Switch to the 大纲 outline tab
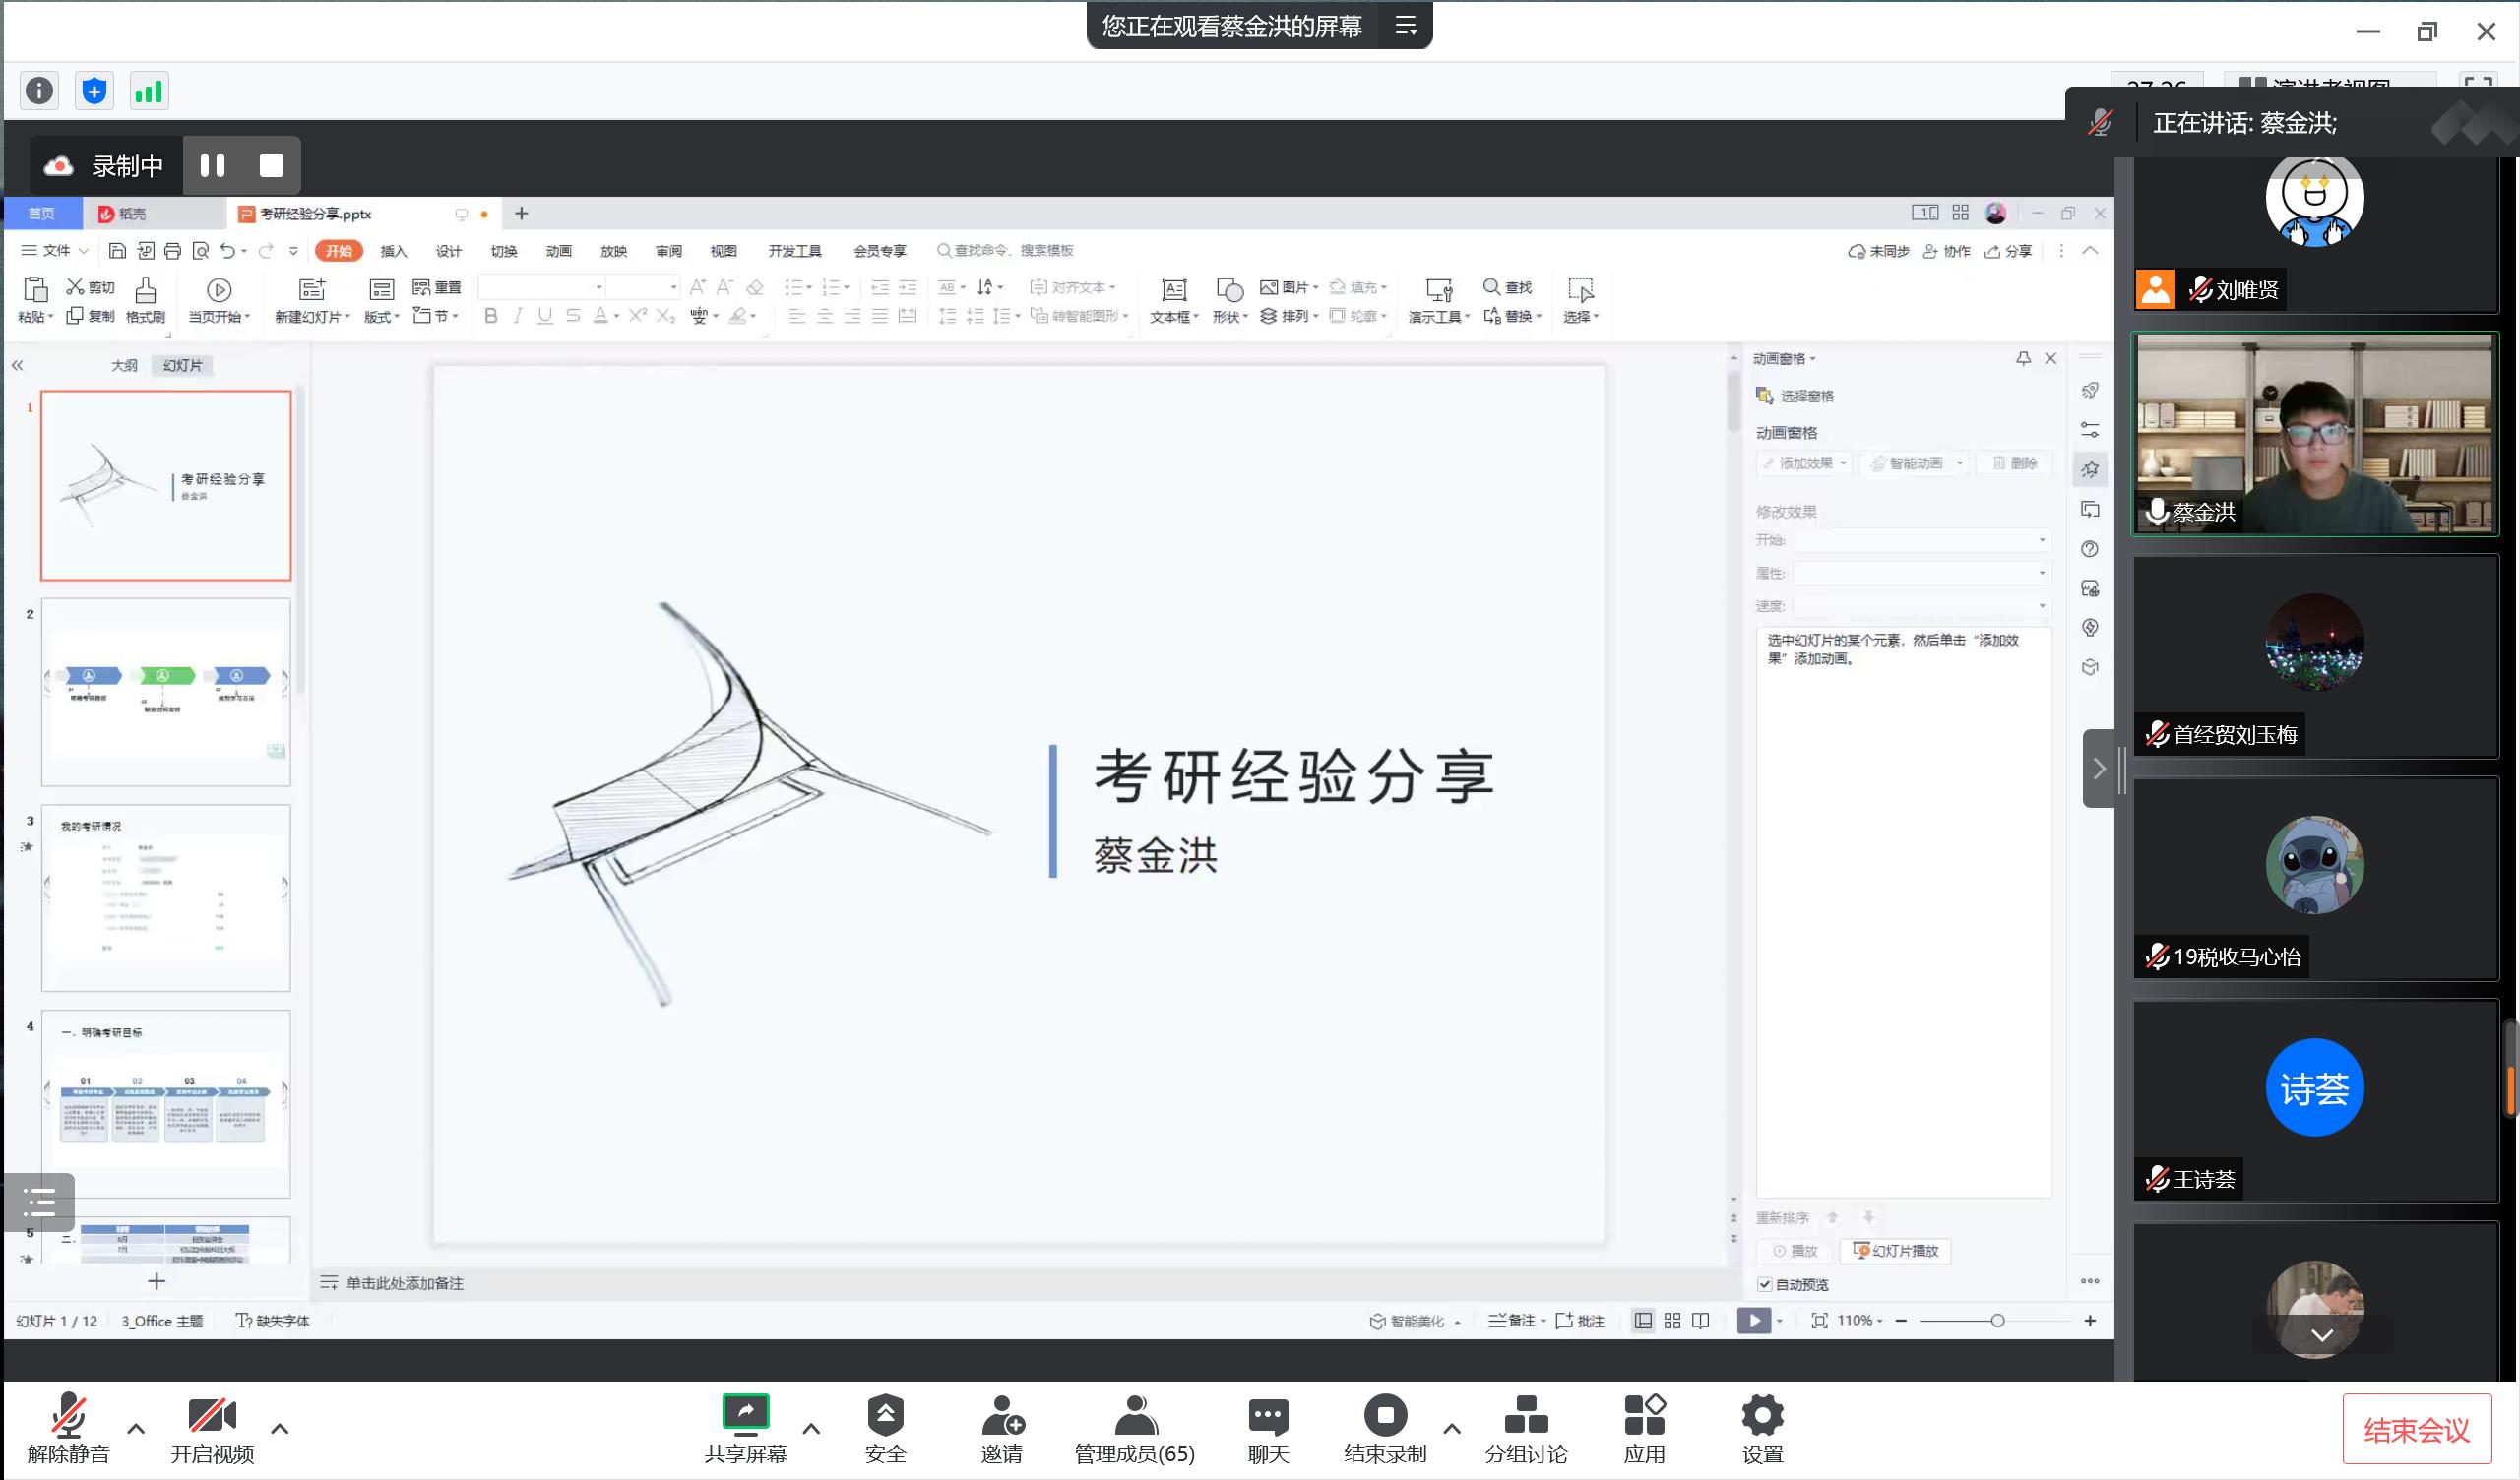This screenshot has height=1480, width=2520. [124, 365]
